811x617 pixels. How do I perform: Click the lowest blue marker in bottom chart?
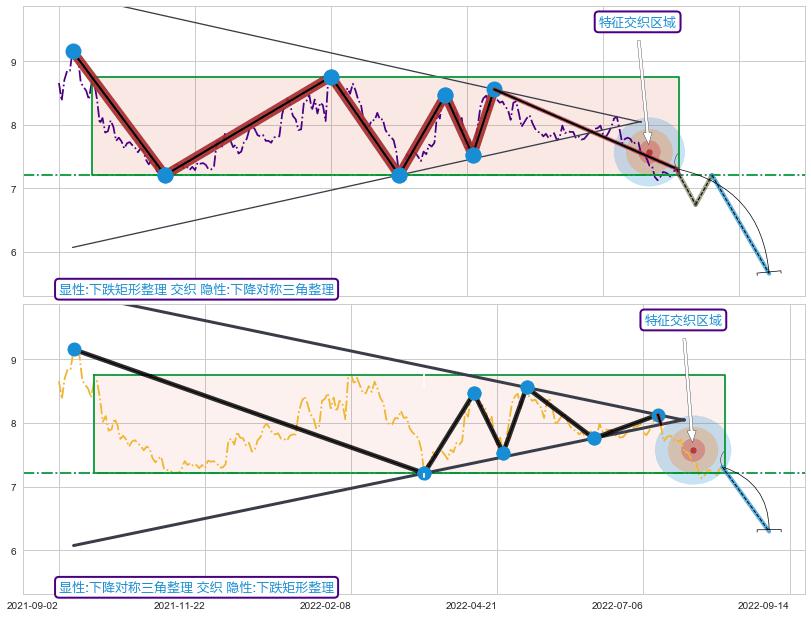pyautogui.click(x=423, y=473)
